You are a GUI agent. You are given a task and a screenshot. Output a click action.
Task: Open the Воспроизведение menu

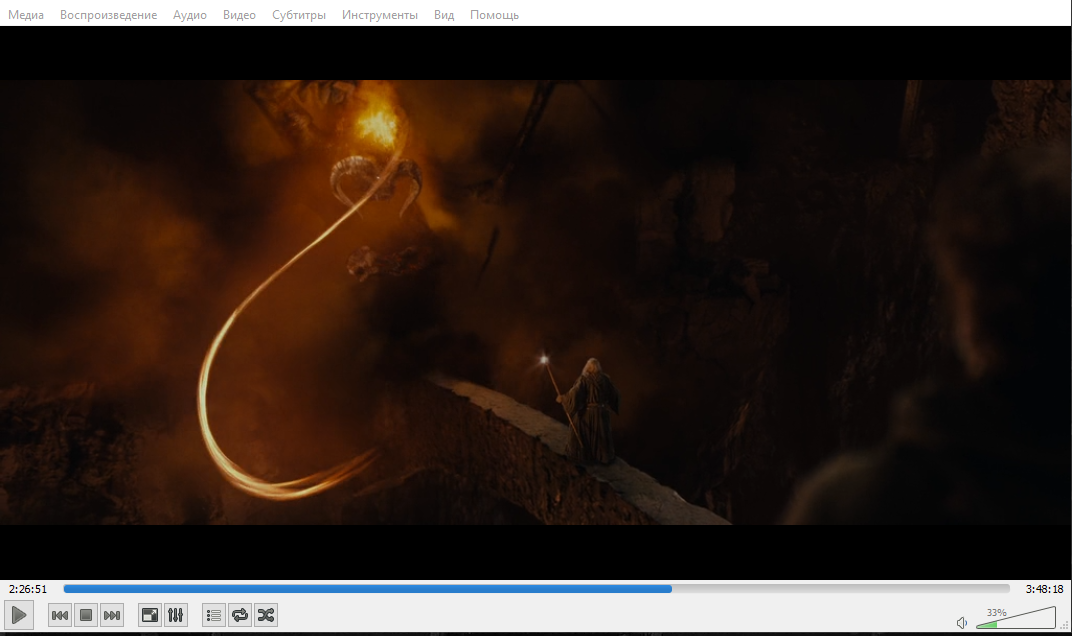[x=108, y=14]
